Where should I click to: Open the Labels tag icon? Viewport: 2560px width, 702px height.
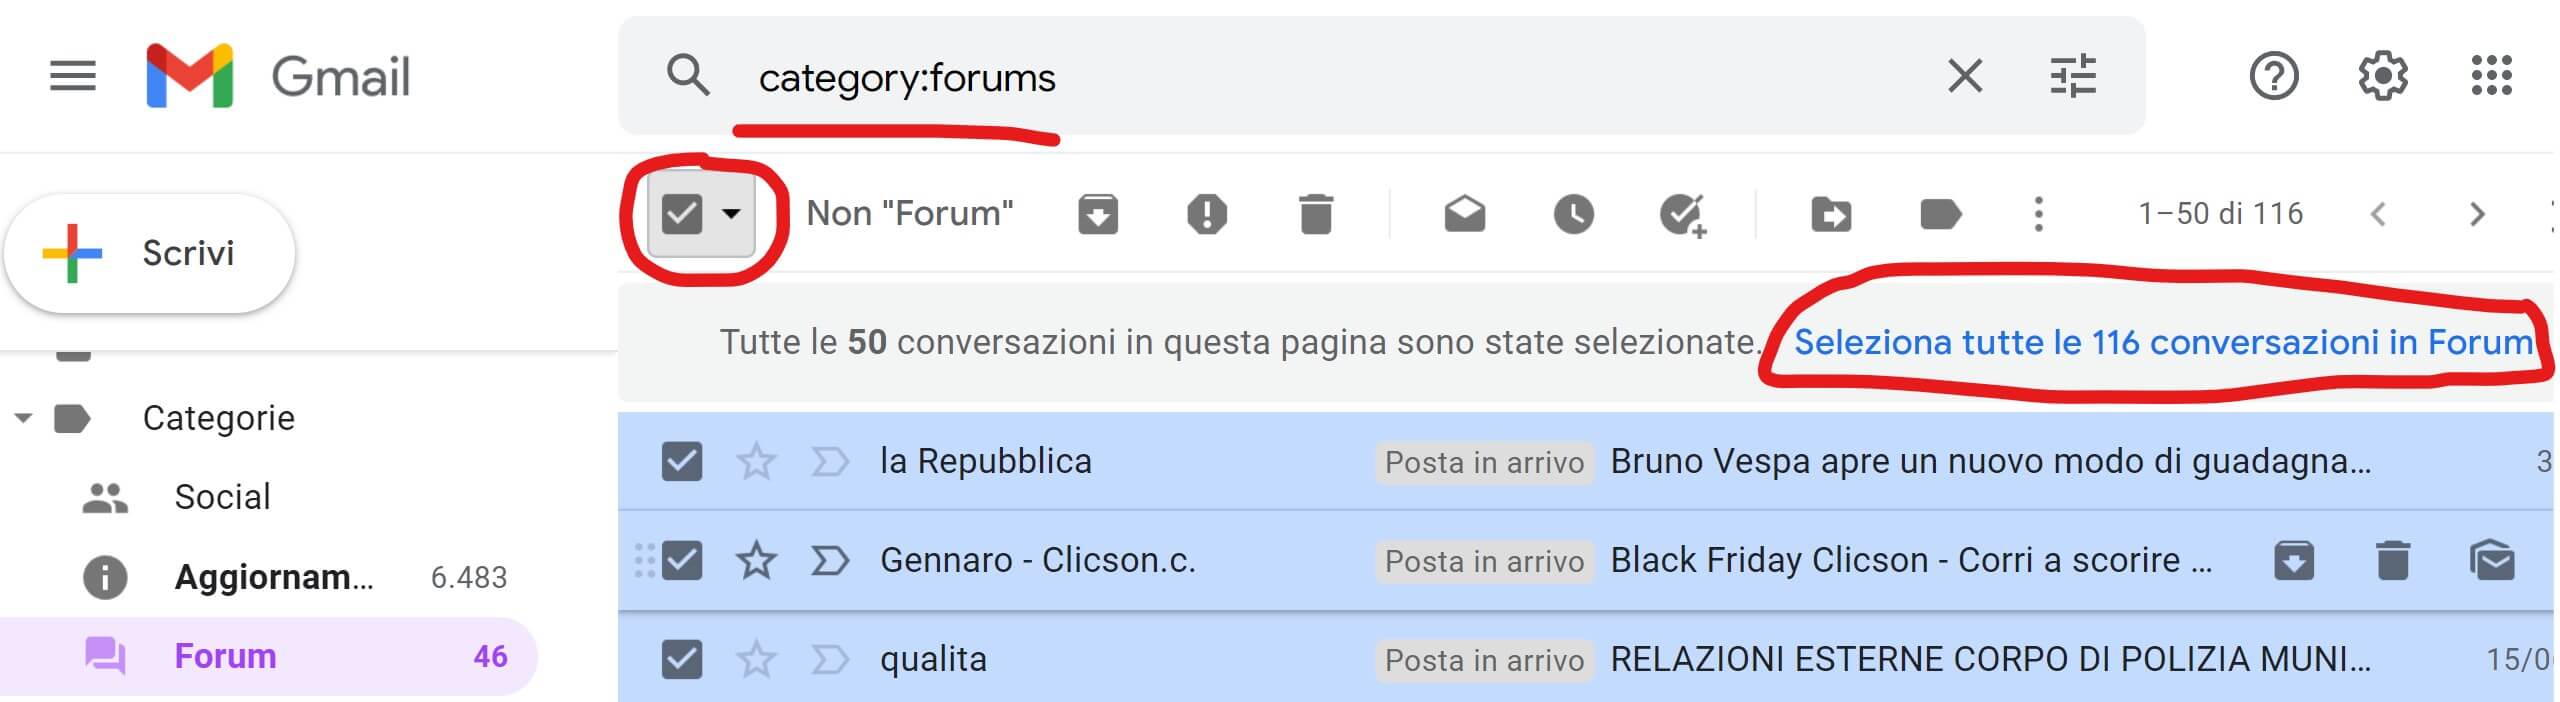(x=1940, y=214)
